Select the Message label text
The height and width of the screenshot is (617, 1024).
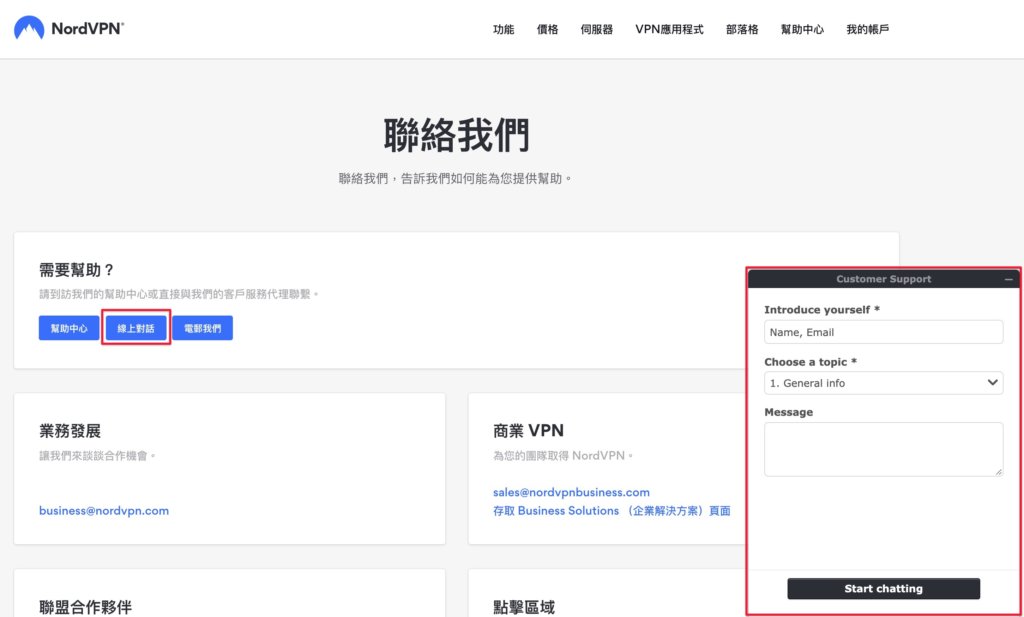click(x=788, y=412)
